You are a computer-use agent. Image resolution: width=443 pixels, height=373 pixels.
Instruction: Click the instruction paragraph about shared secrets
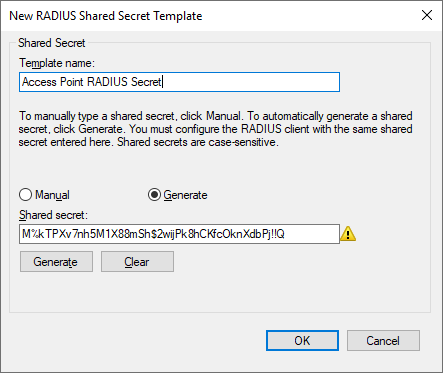[x=215, y=129]
